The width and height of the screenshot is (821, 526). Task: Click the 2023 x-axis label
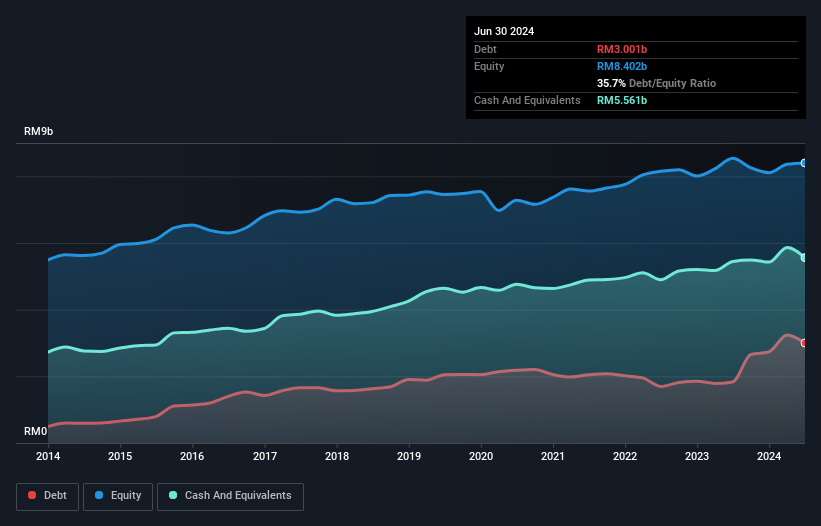point(697,456)
